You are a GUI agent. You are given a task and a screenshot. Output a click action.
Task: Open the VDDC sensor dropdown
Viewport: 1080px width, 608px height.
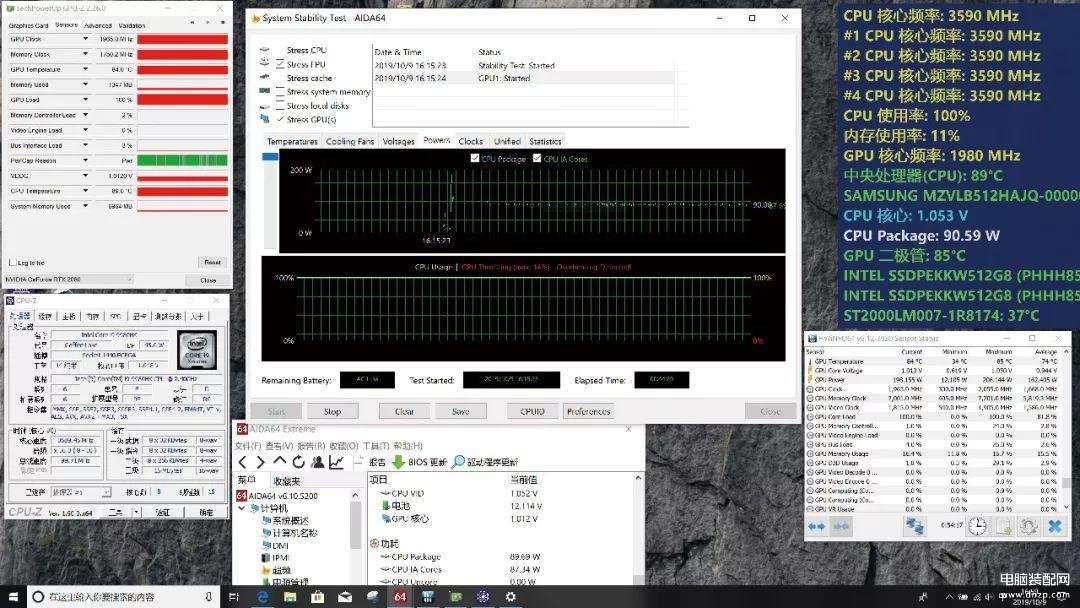85,175
